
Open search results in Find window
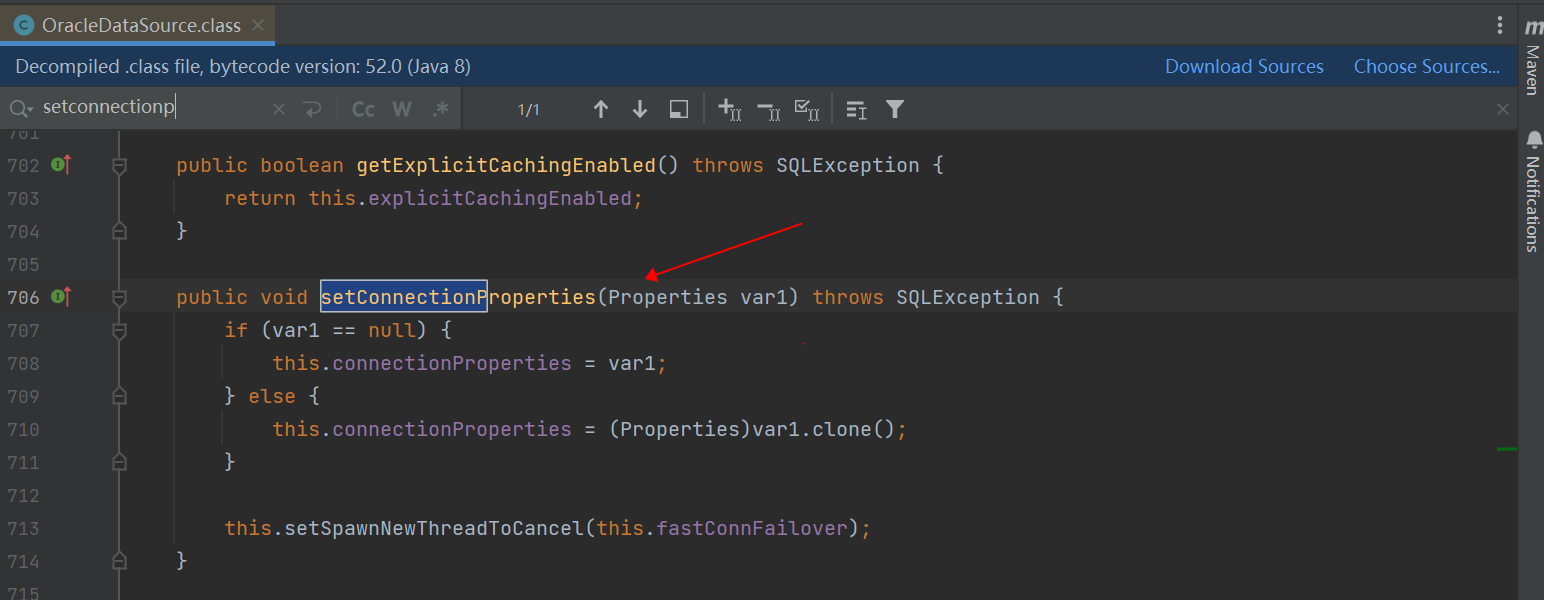click(679, 109)
